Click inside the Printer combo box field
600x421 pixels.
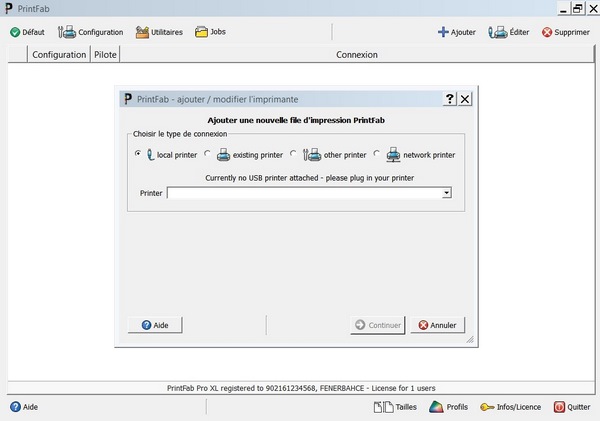point(305,193)
